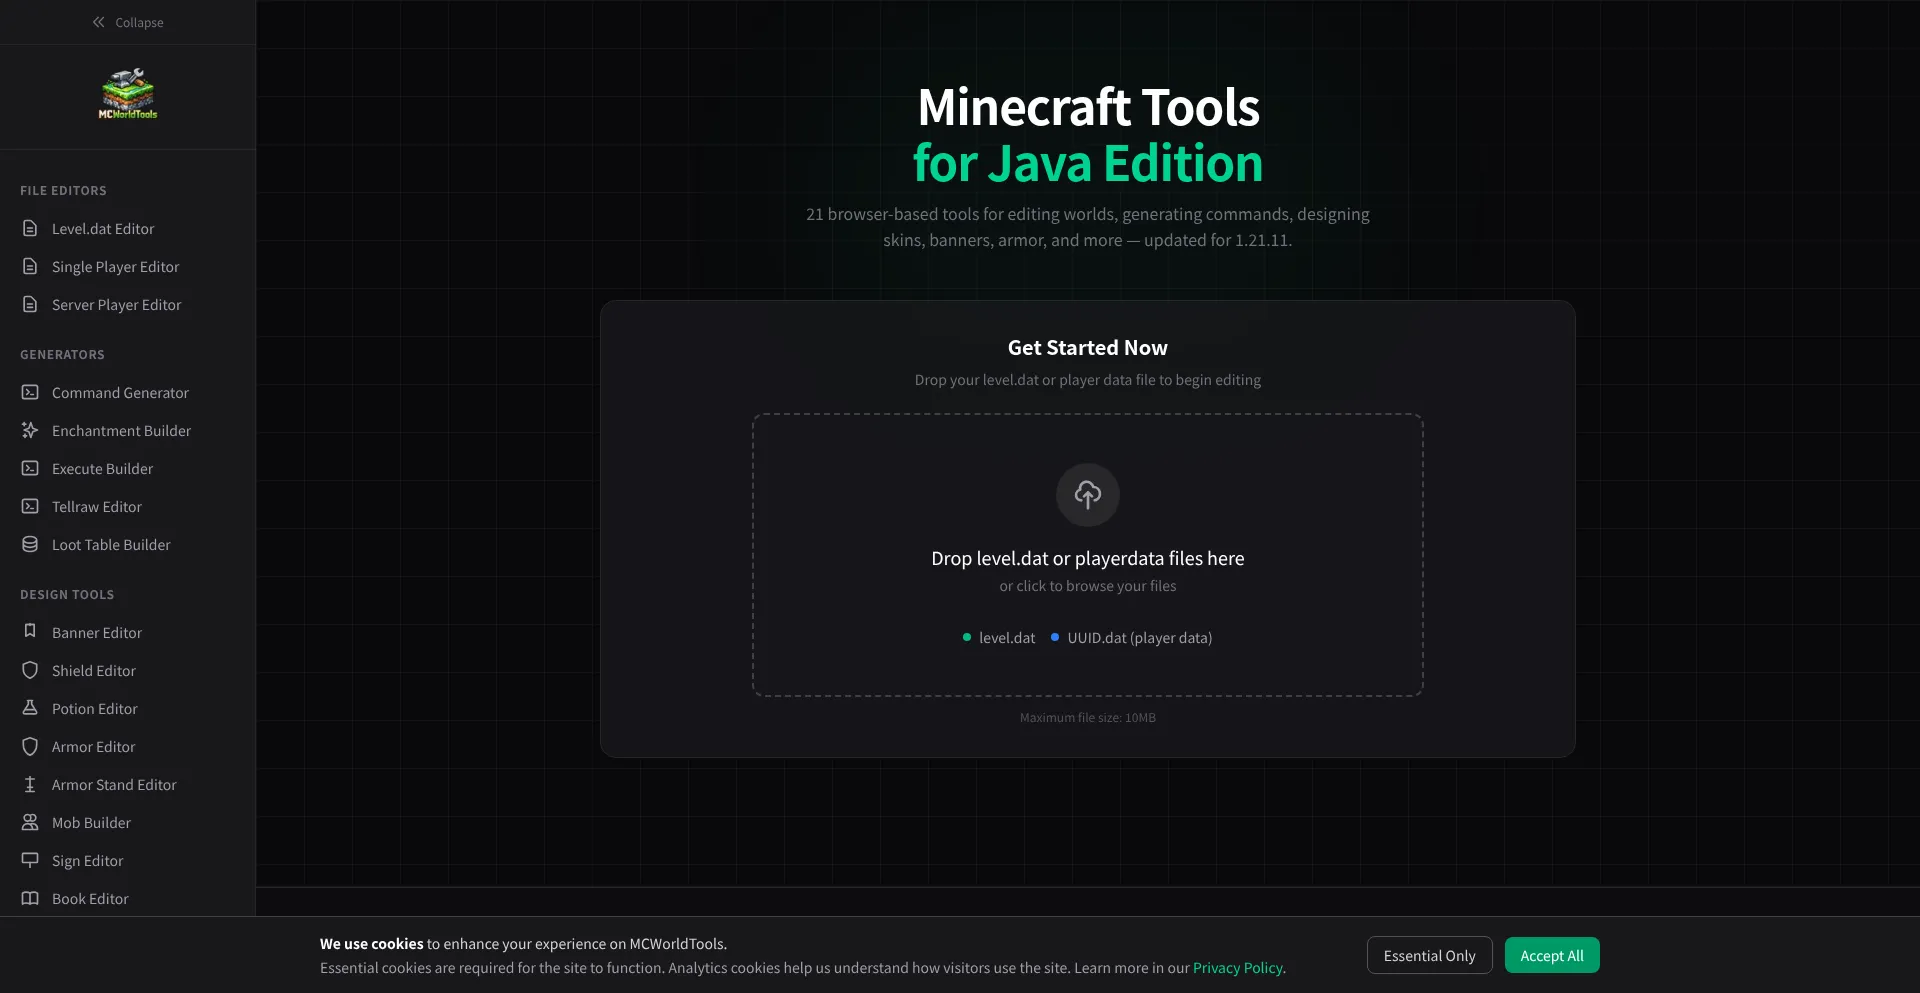This screenshot has width=1920, height=993.
Task: Open Server Player Editor
Action: pyautogui.click(x=128, y=305)
